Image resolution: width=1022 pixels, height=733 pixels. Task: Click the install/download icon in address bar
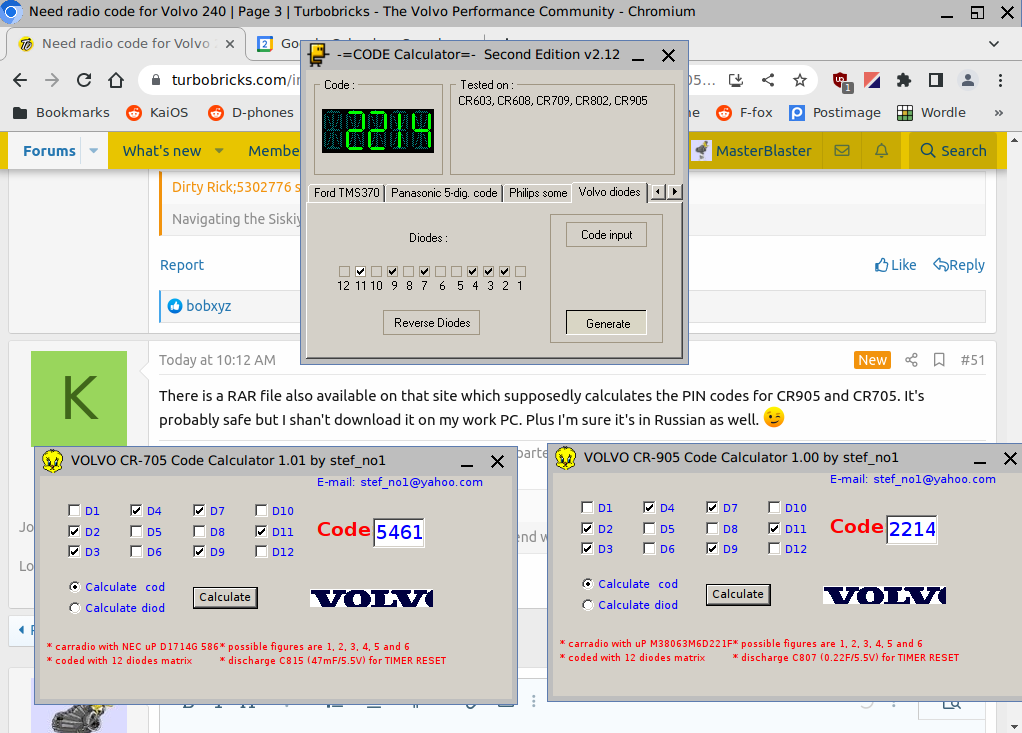pos(736,80)
